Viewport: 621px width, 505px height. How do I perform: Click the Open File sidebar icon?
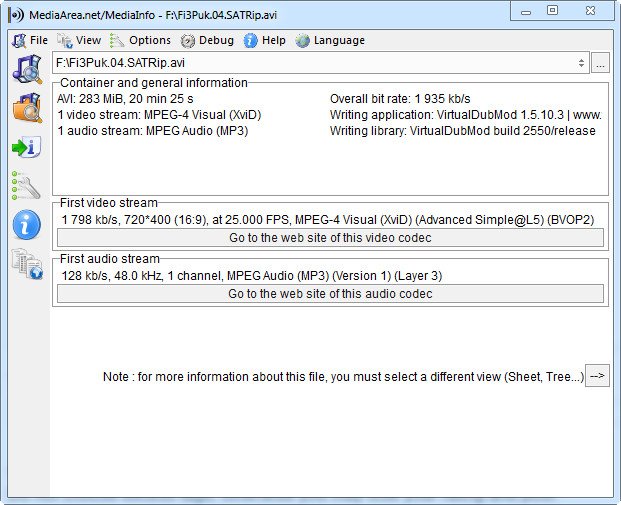26,69
